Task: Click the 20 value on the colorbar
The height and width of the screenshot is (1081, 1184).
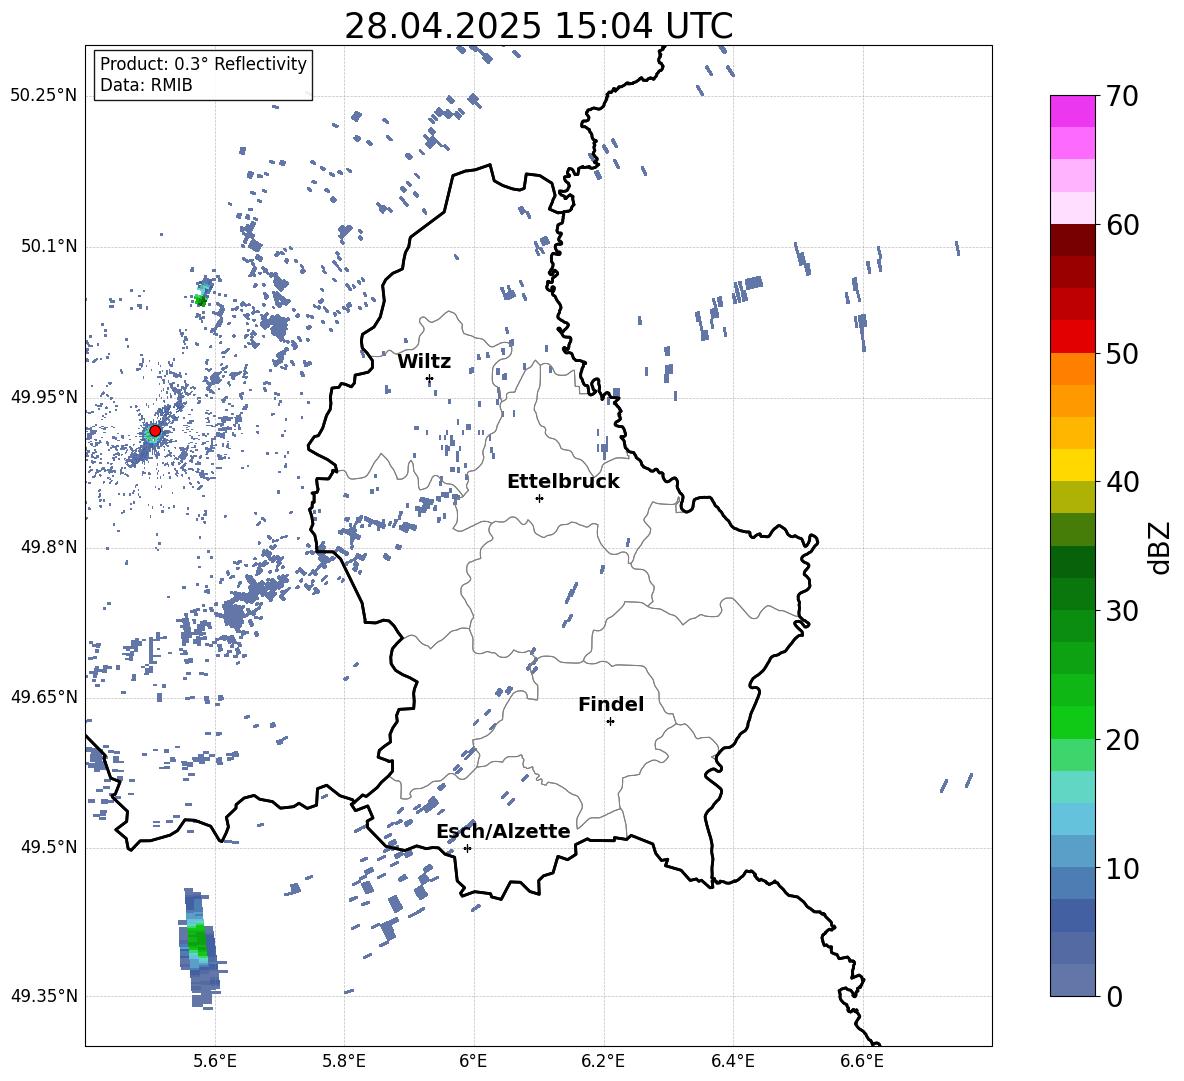Action: tap(1122, 739)
